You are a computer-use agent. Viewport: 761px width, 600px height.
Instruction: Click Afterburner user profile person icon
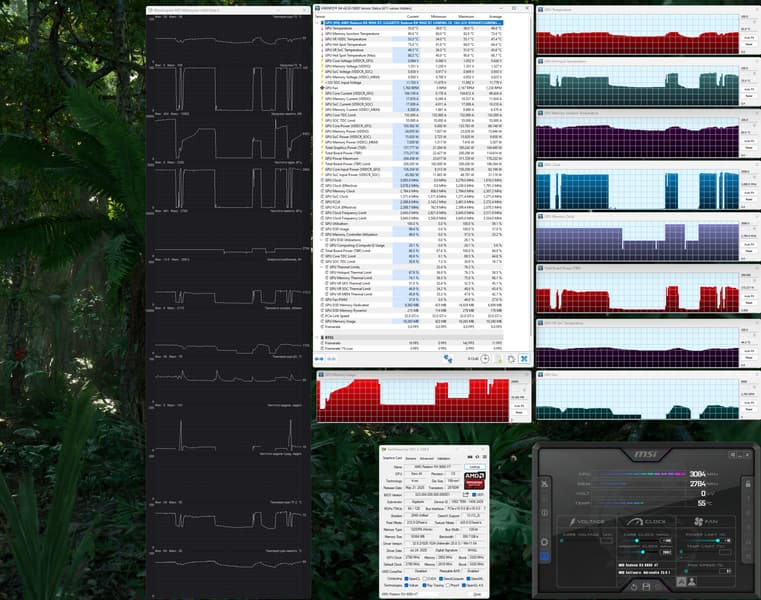point(692,581)
